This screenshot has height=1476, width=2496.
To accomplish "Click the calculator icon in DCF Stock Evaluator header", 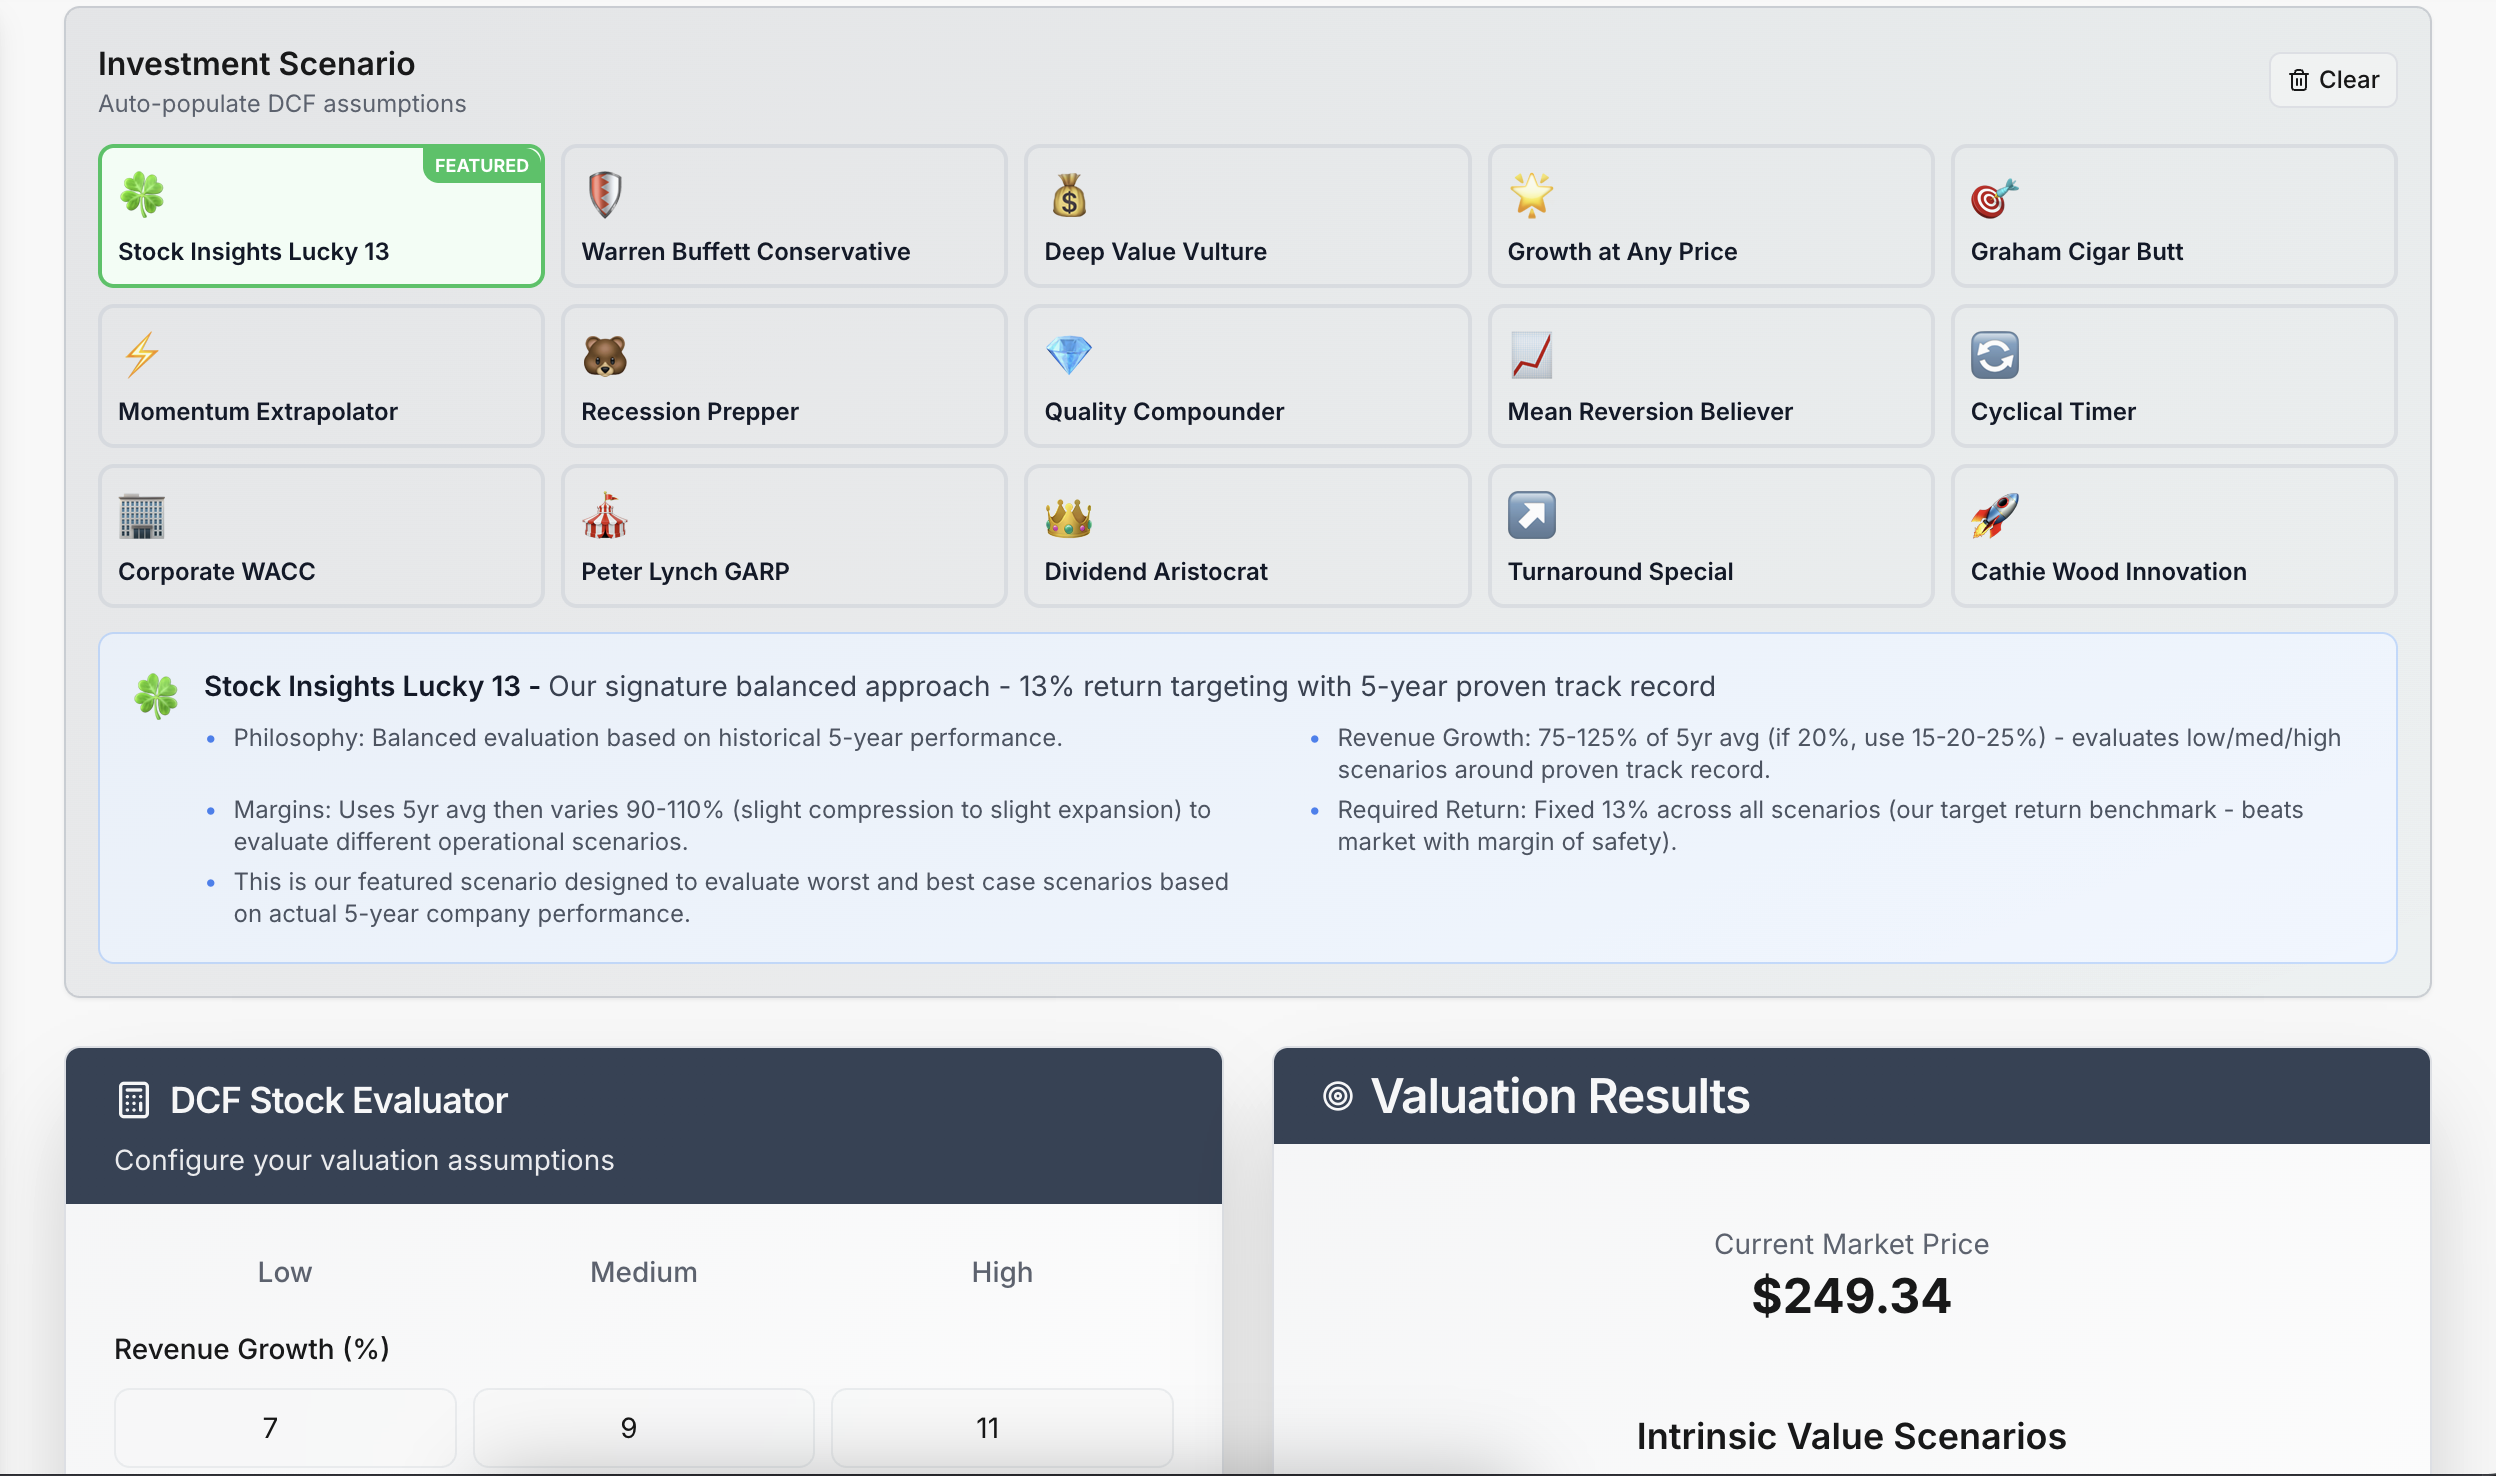I will point(131,1098).
